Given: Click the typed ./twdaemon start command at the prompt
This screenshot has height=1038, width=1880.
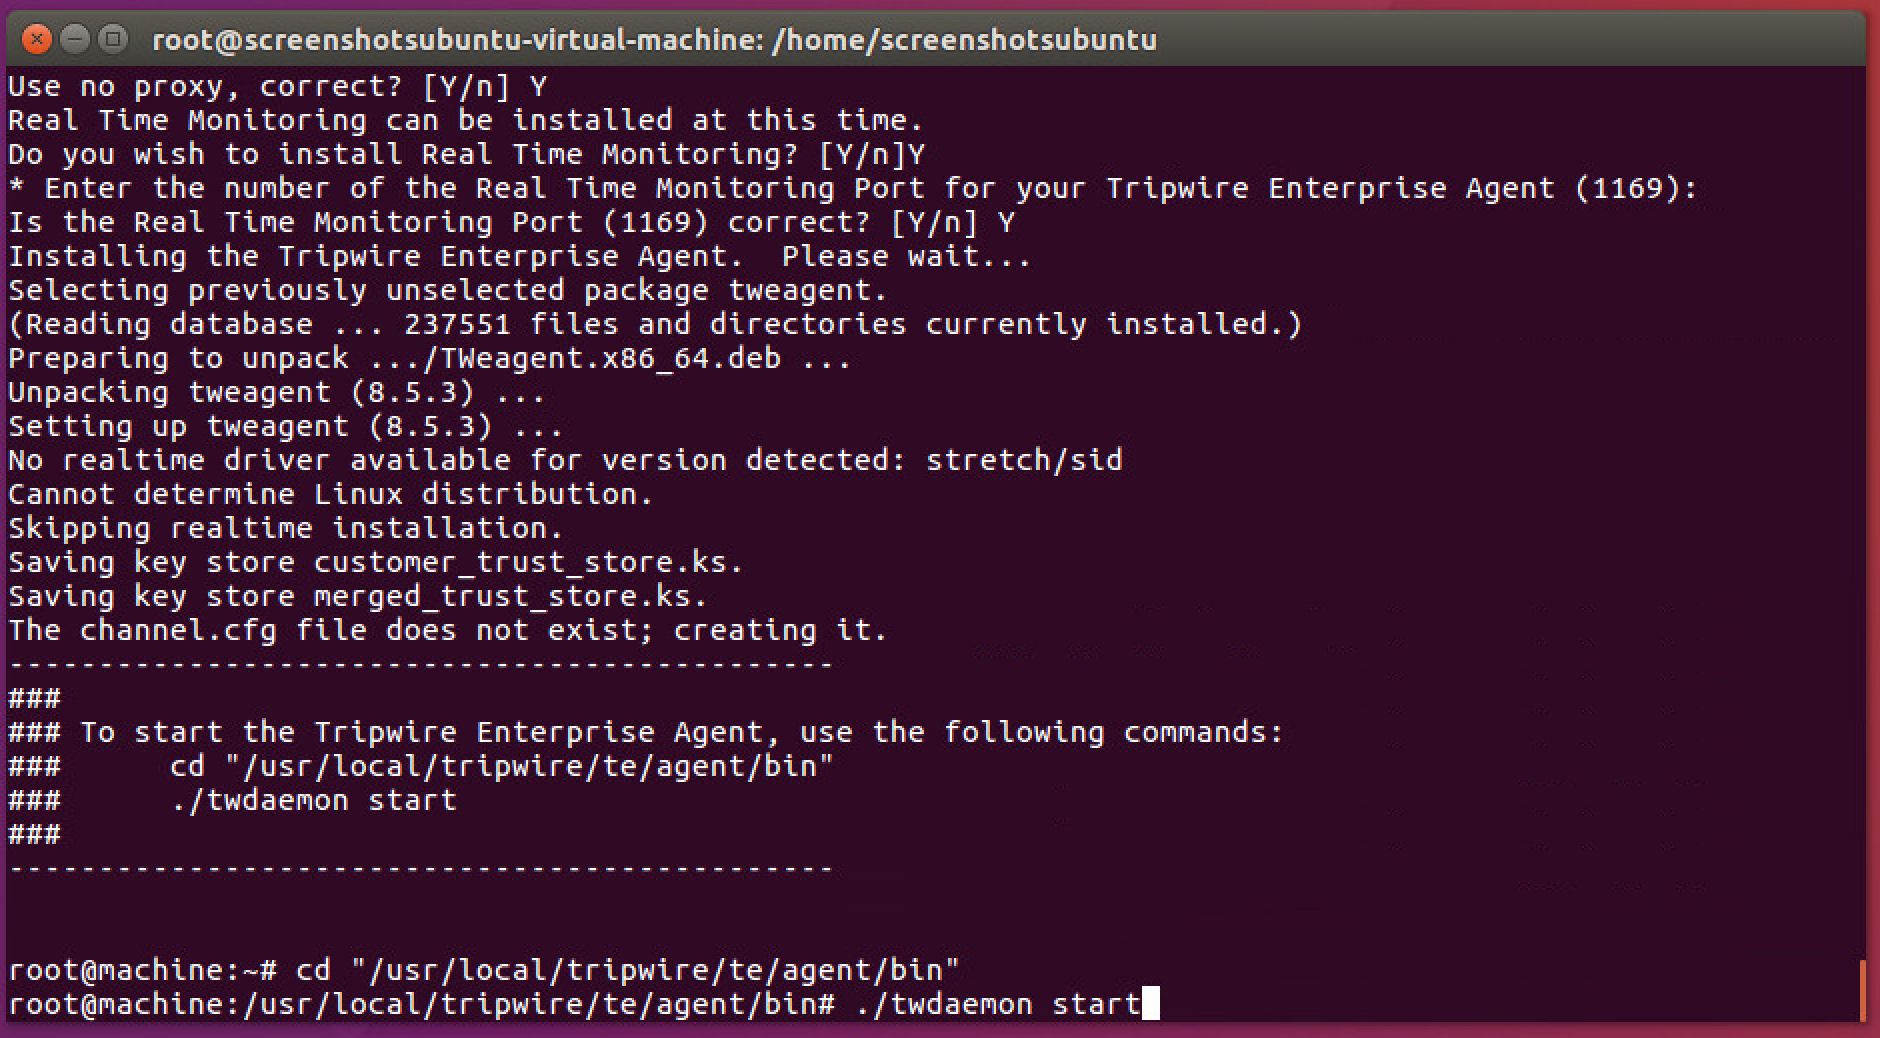Looking at the screenshot, I should 997,1003.
